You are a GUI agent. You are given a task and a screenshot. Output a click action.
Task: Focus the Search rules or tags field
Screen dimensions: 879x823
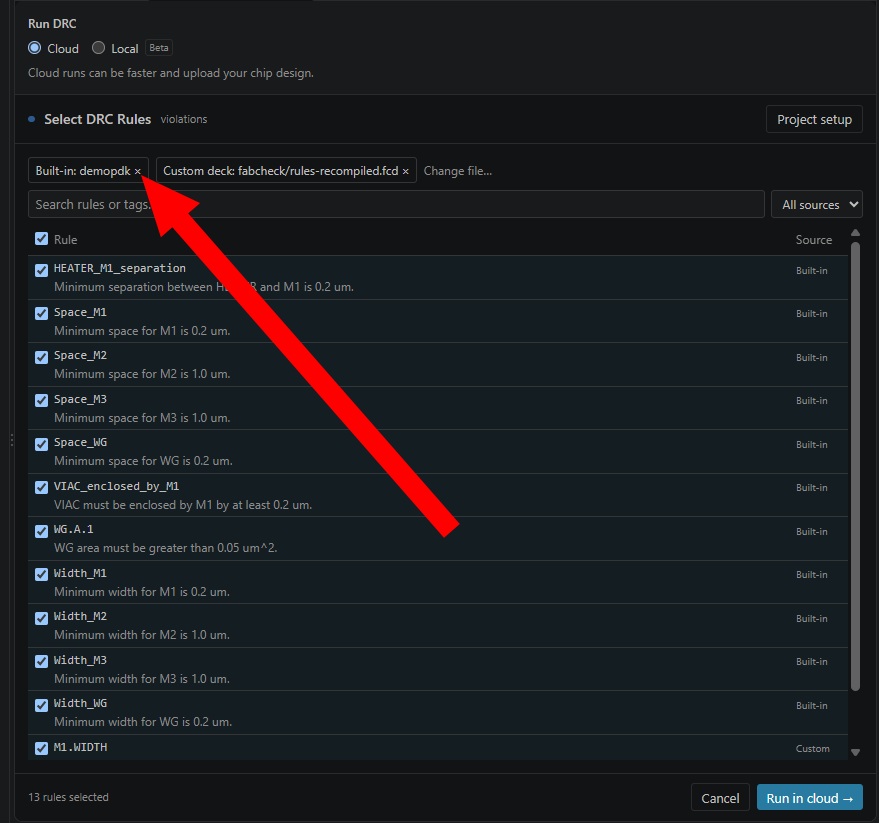[x=396, y=205]
